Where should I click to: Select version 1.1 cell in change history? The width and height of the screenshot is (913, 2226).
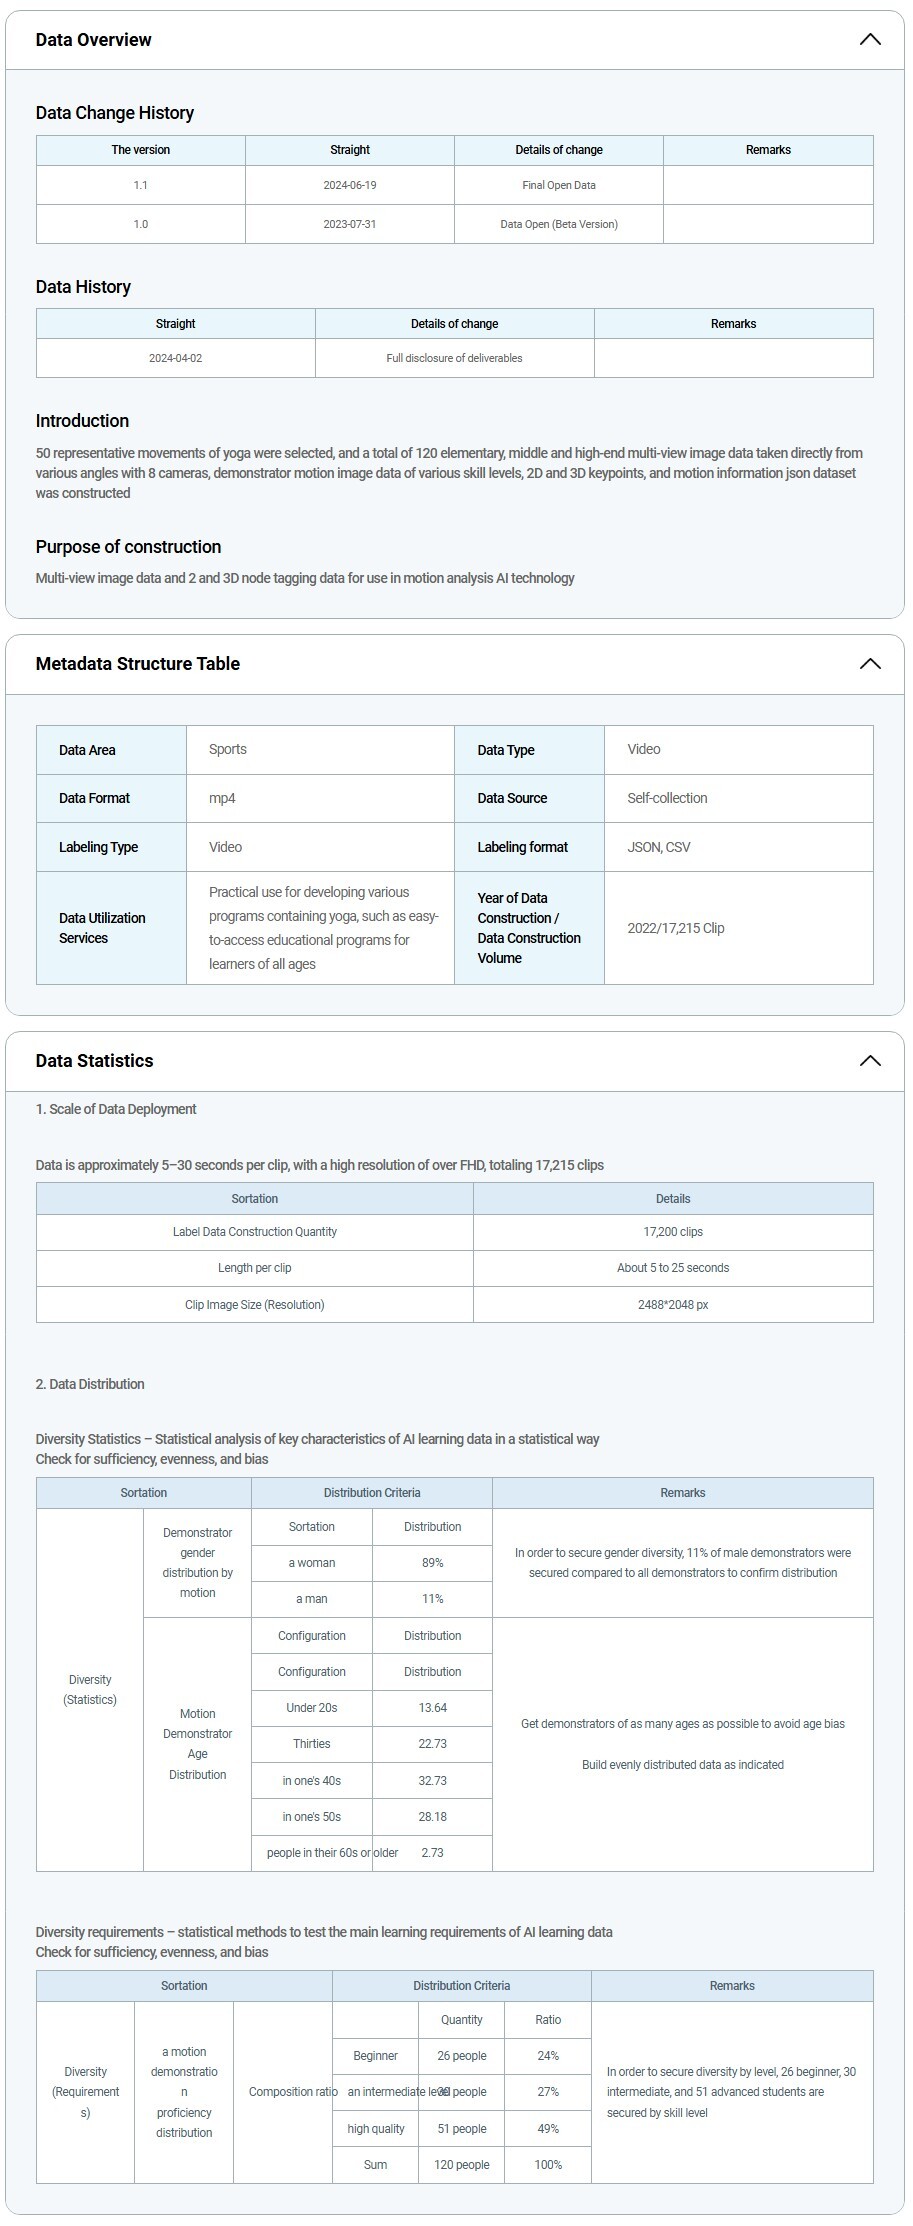point(141,185)
